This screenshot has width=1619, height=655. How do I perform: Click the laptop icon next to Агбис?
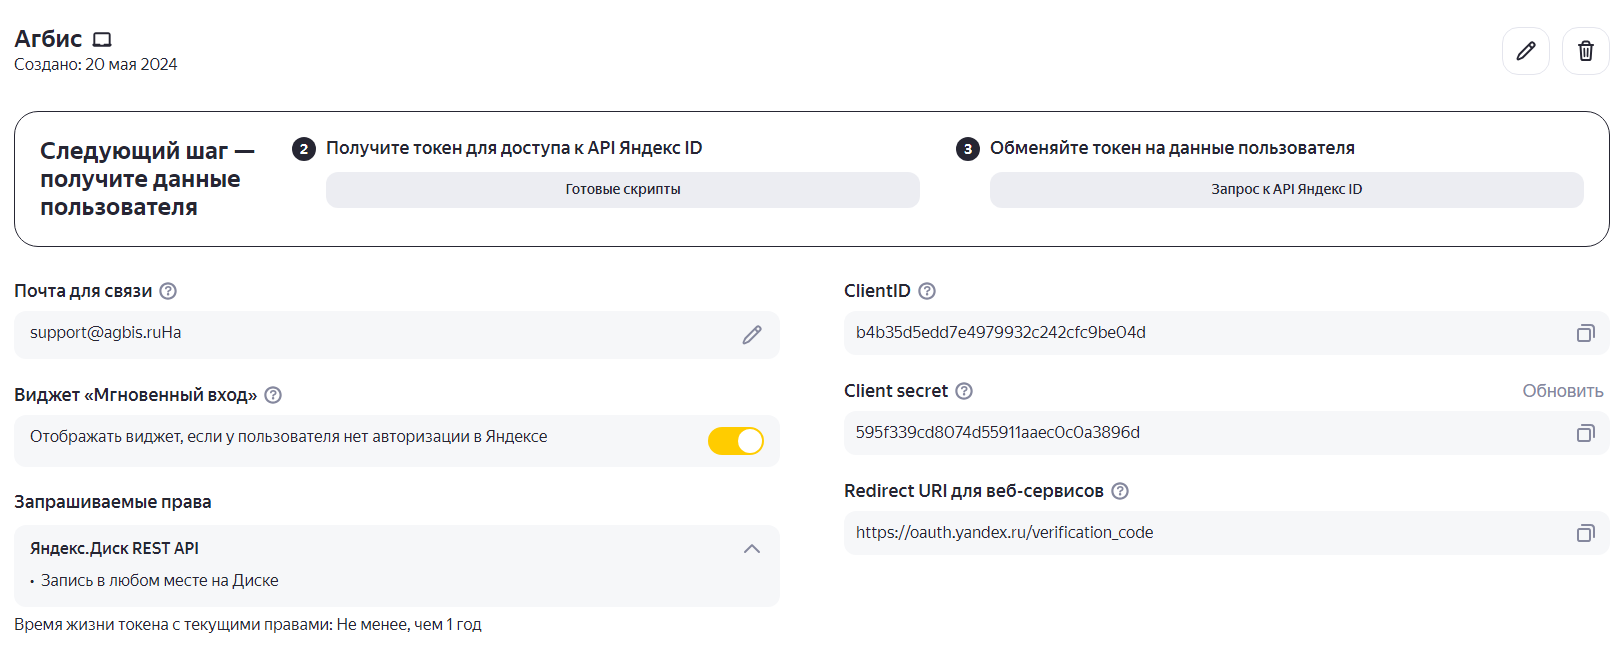[x=102, y=40]
